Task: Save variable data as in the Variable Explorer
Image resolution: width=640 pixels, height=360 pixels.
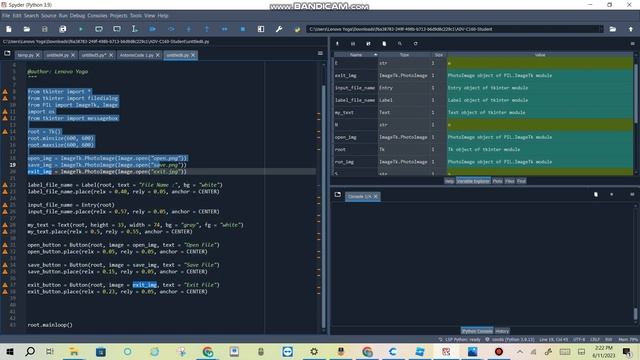Action: pos(368,44)
